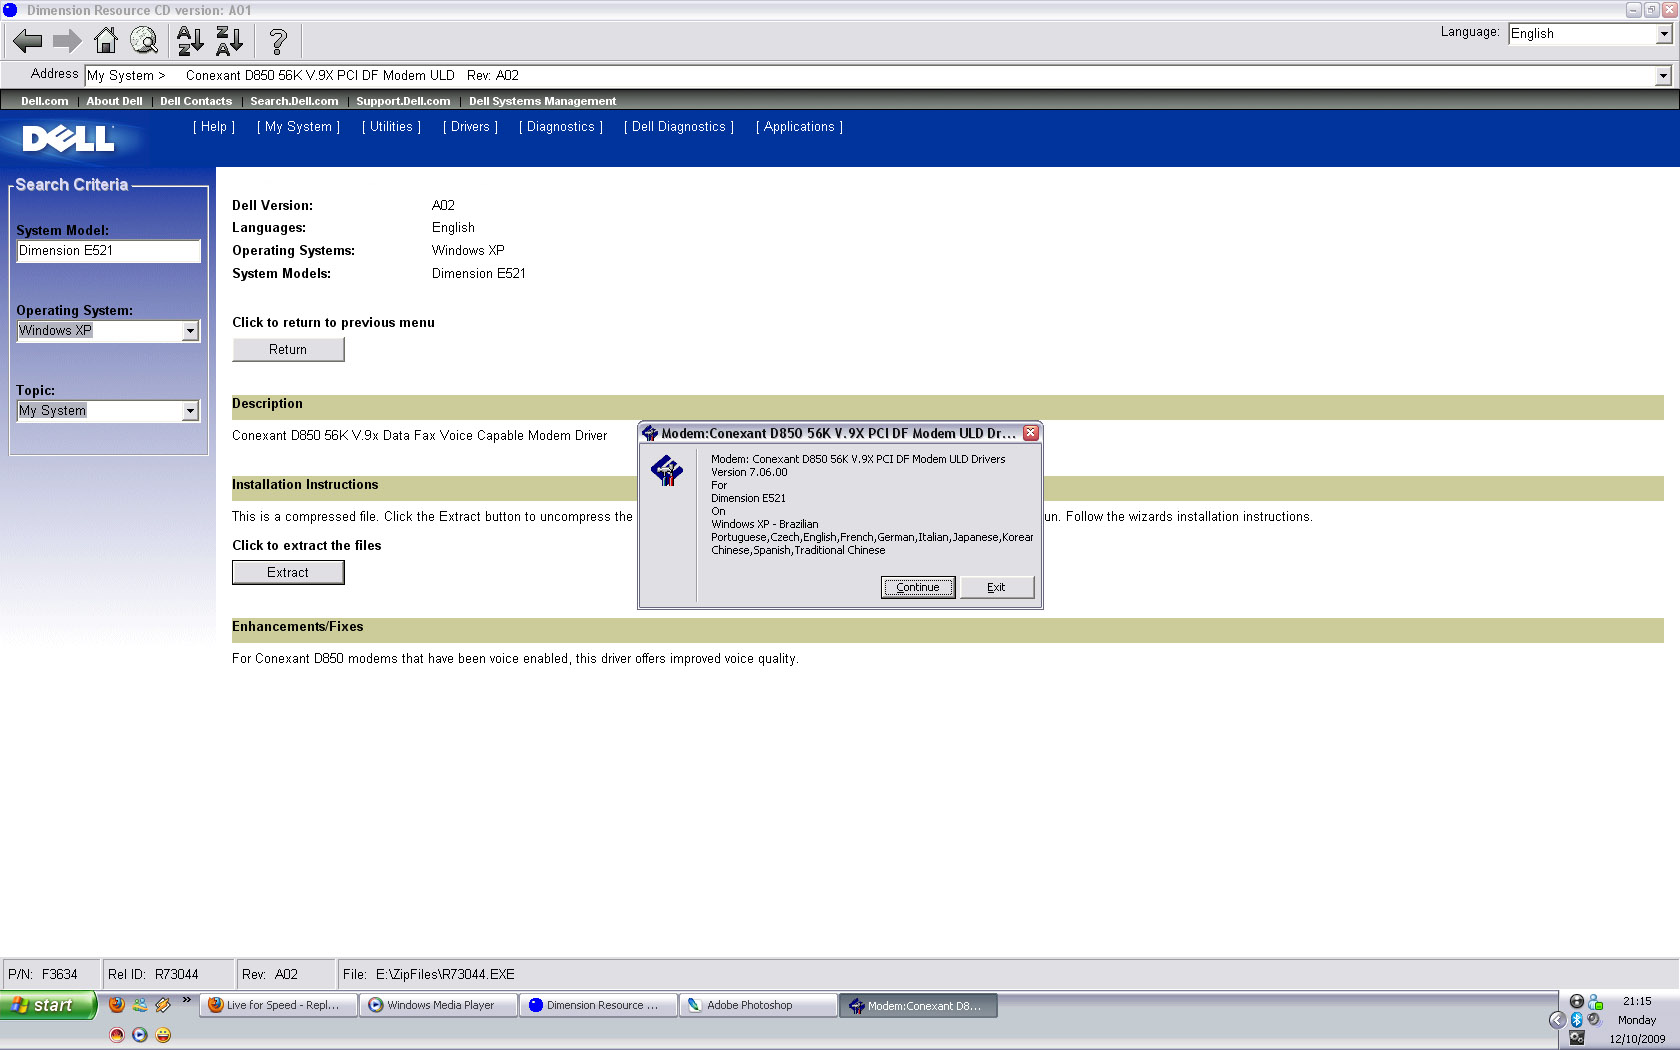Go back with the left arrow icon
This screenshot has width=1680, height=1050.
coord(27,41)
